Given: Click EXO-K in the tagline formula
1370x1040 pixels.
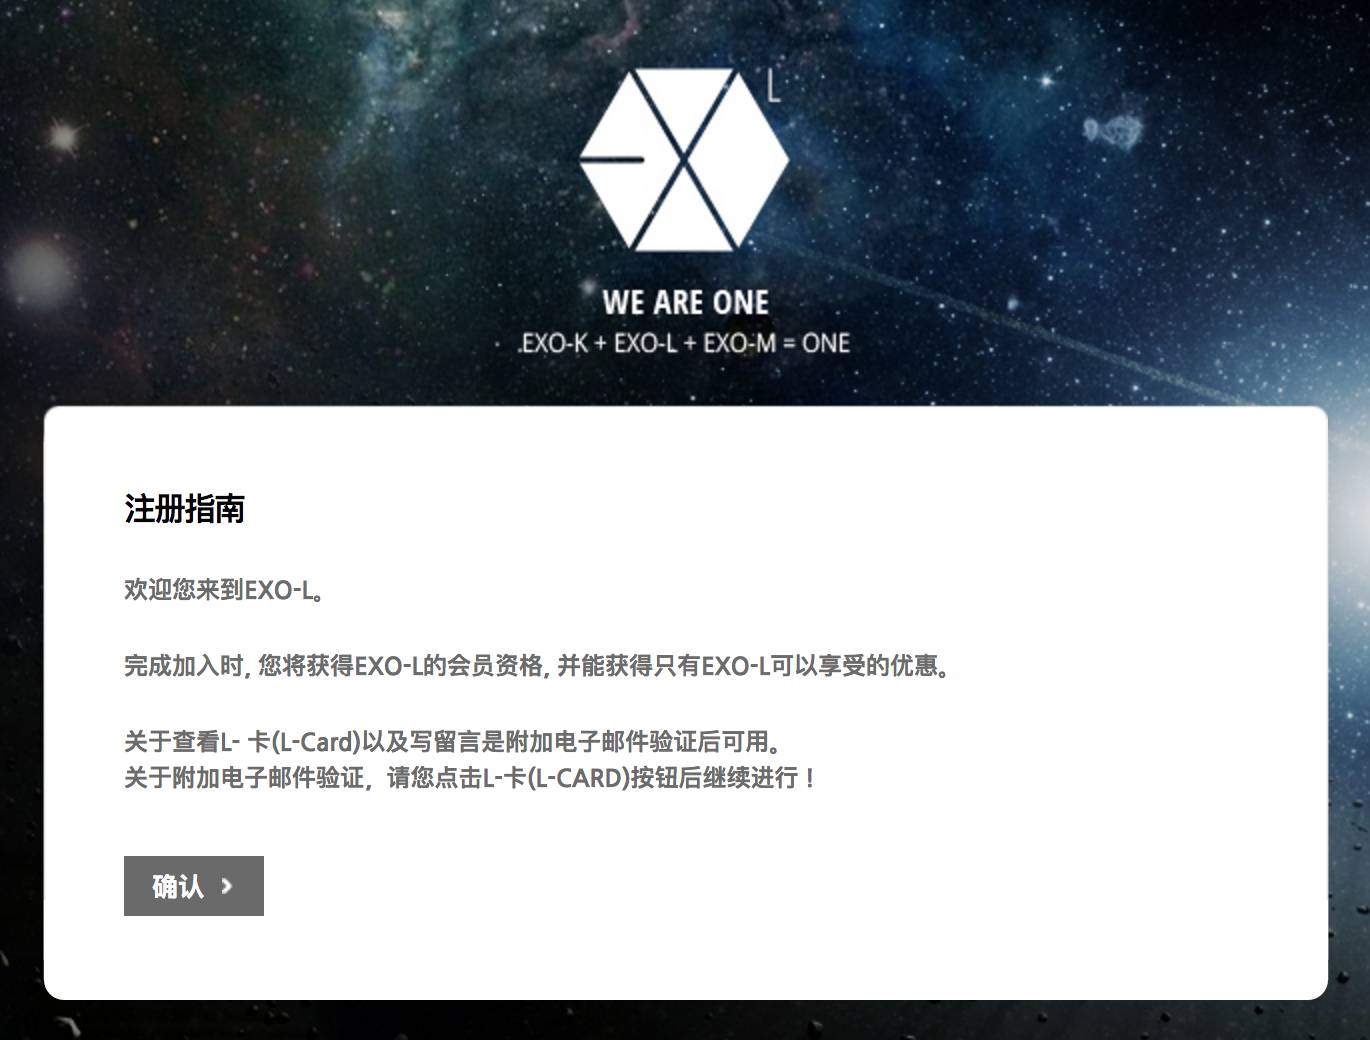Looking at the screenshot, I should tap(554, 343).
